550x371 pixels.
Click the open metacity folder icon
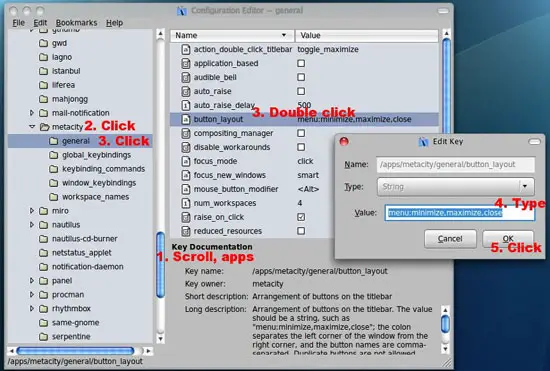coord(44,127)
